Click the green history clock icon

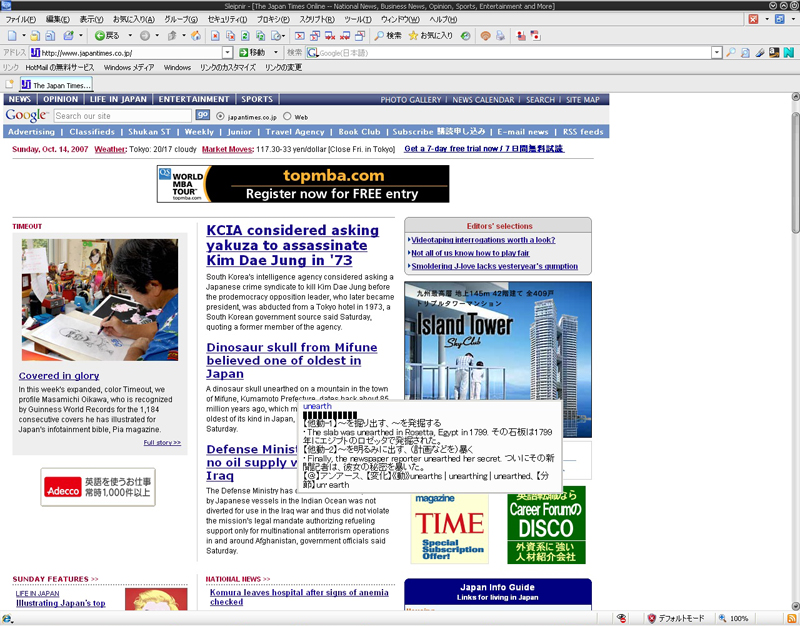(x=465, y=36)
